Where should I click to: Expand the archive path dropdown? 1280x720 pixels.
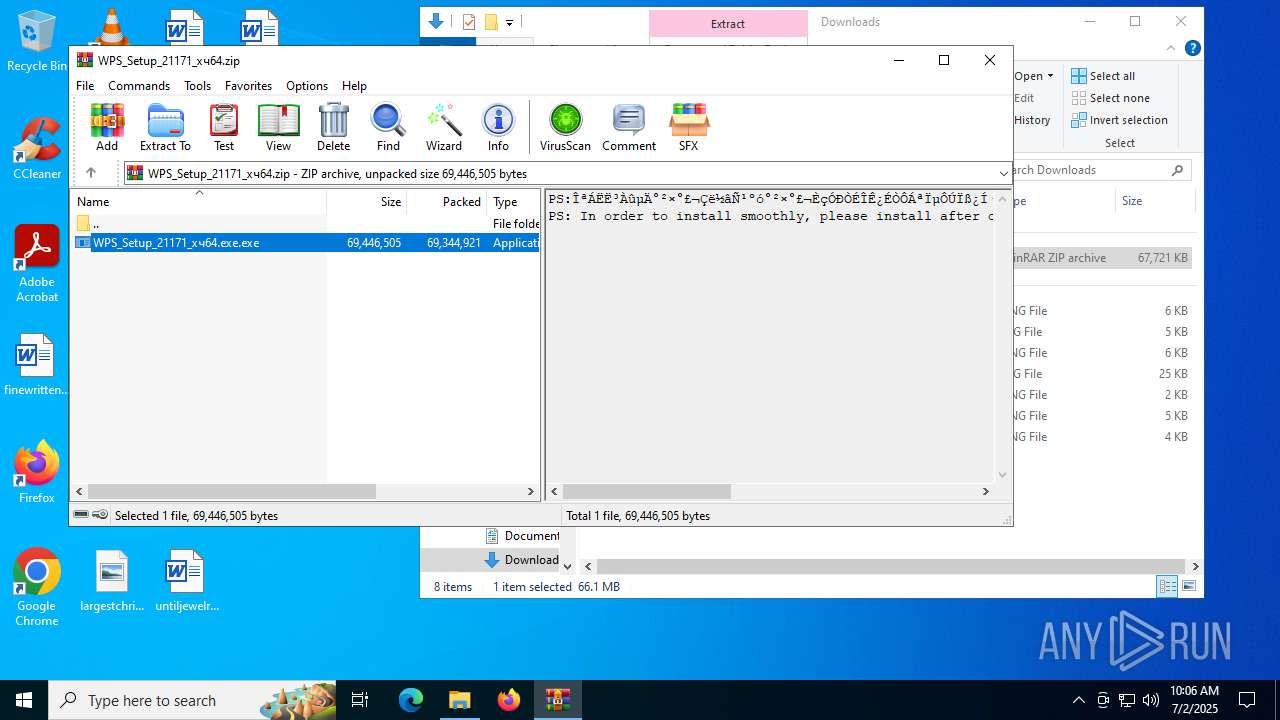tap(1003, 173)
